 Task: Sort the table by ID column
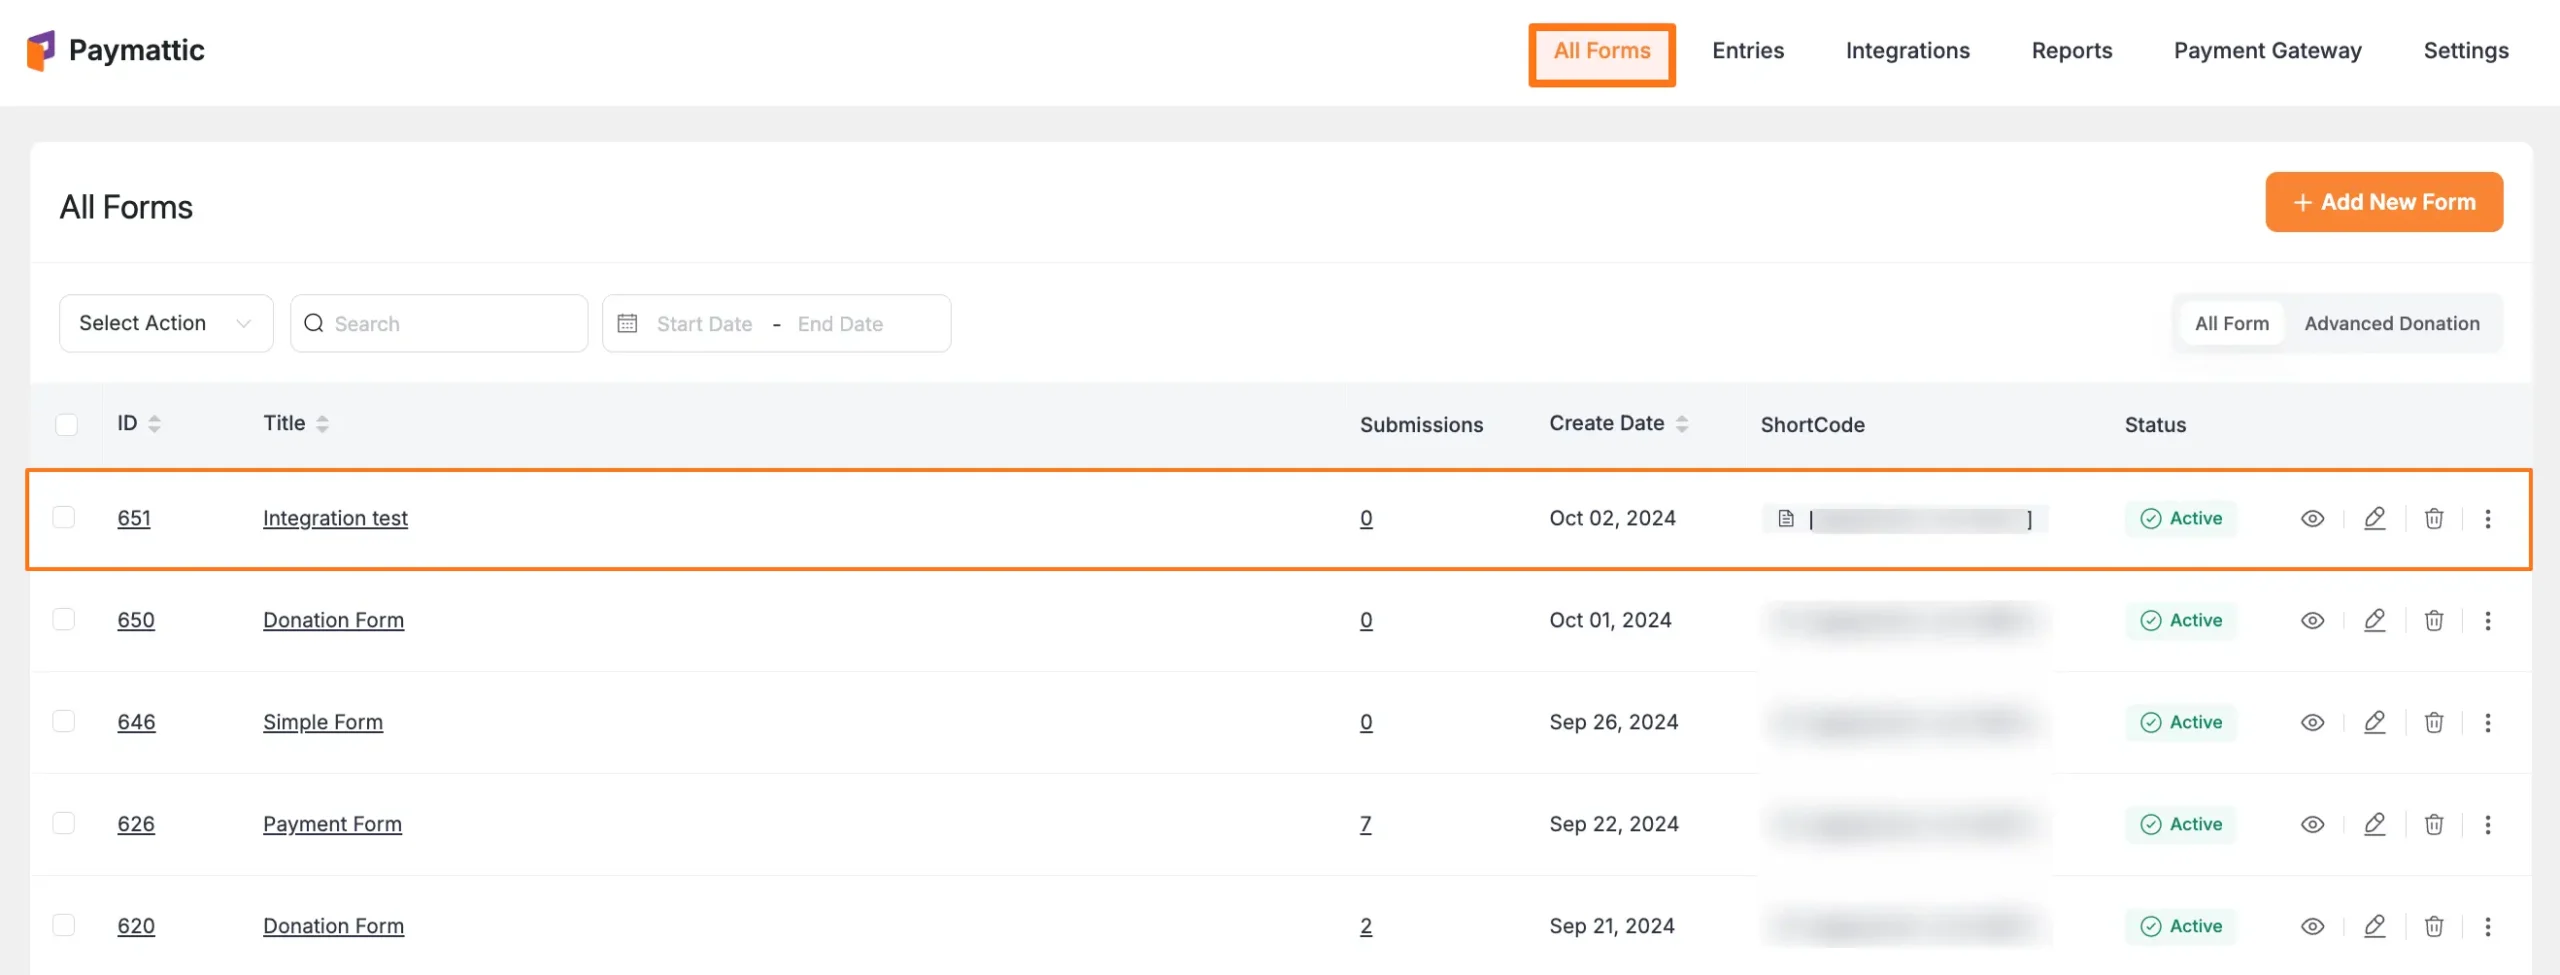pos(154,424)
